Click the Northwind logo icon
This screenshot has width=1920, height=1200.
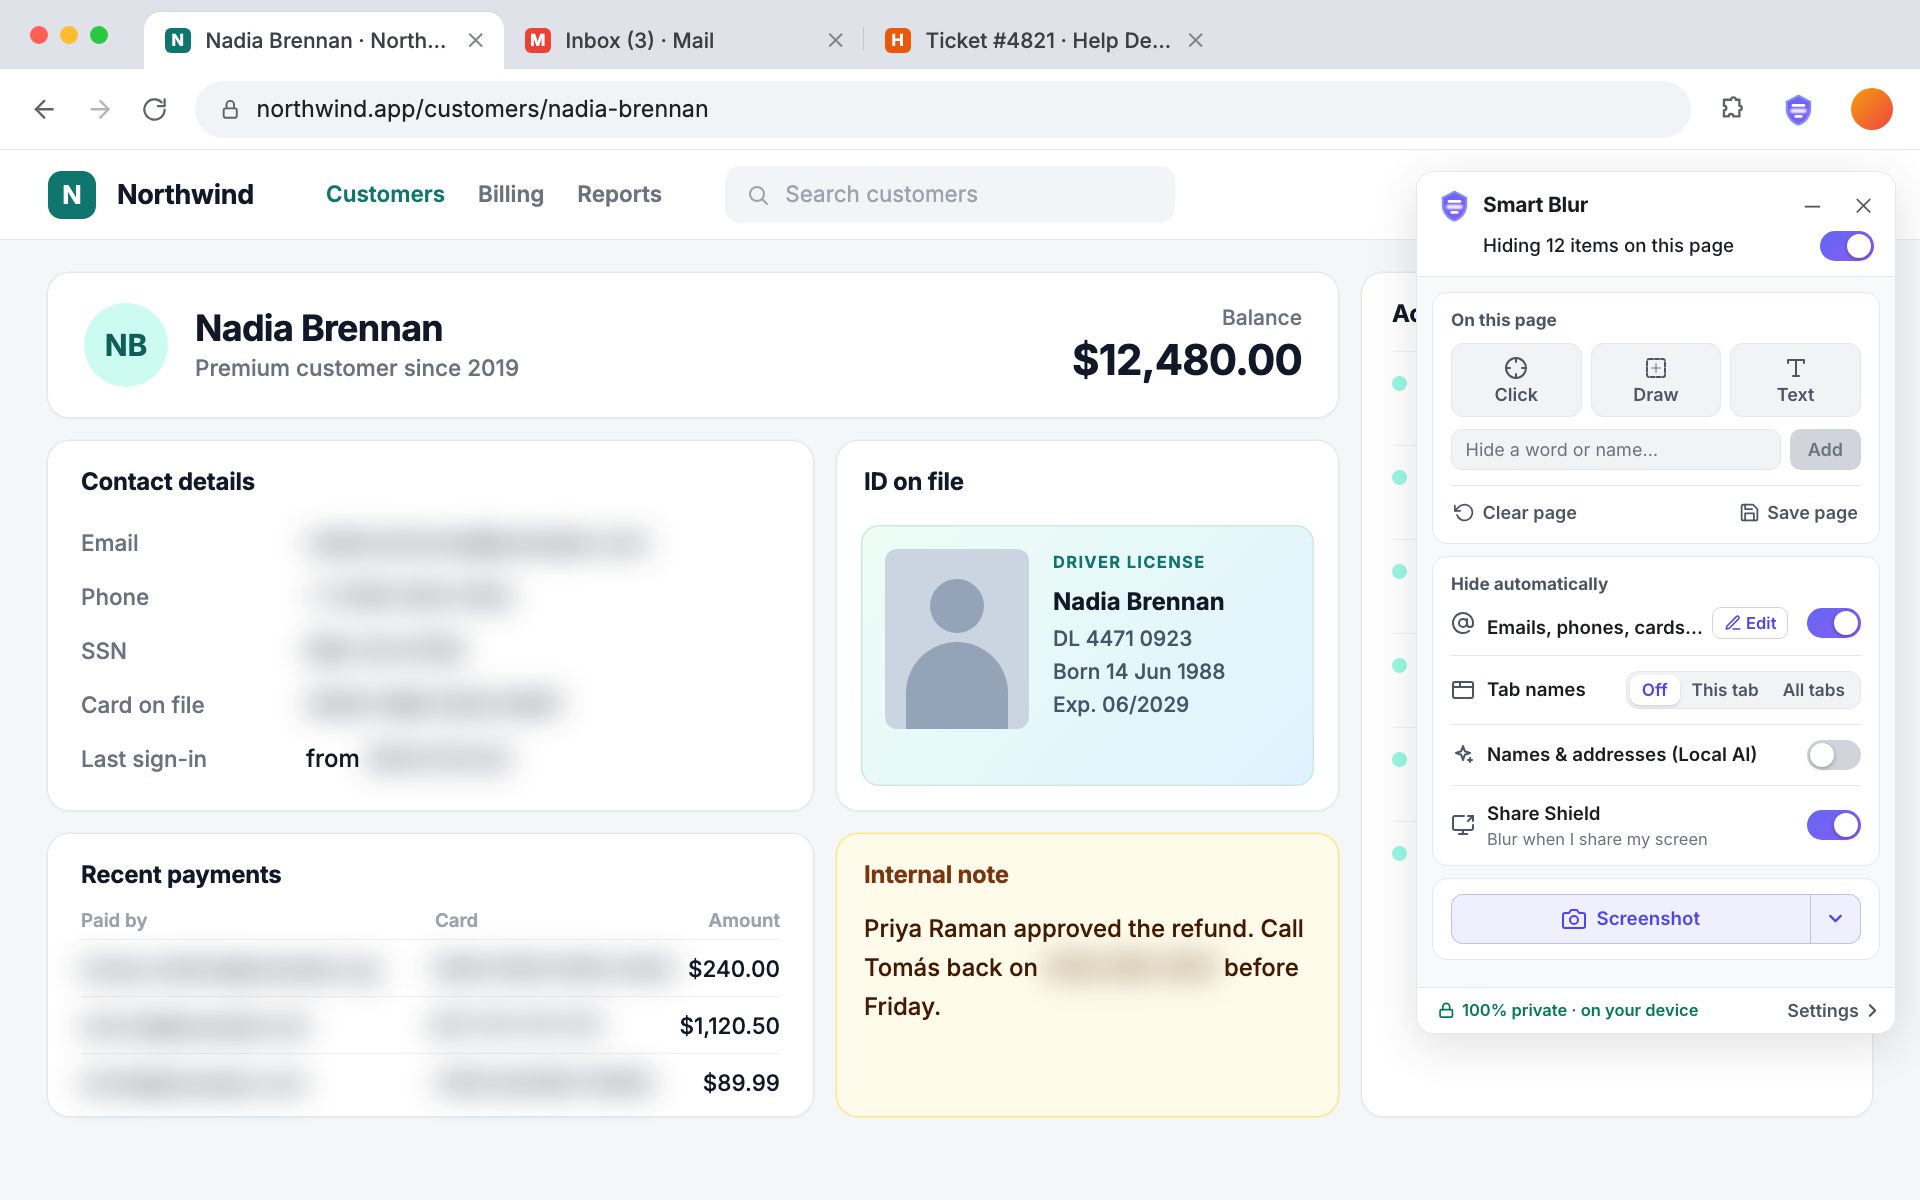coord(72,194)
